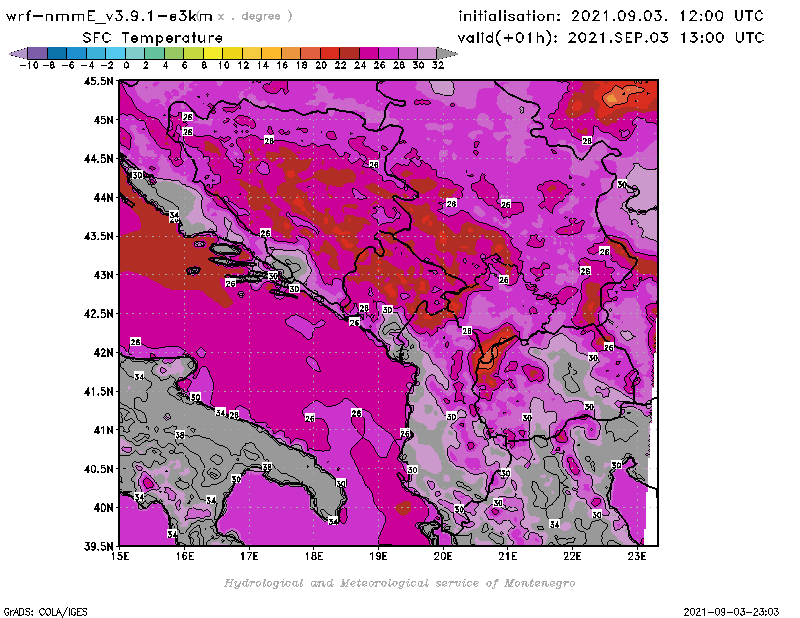Click the '41.5N' latitude axis label

point(98,391)
